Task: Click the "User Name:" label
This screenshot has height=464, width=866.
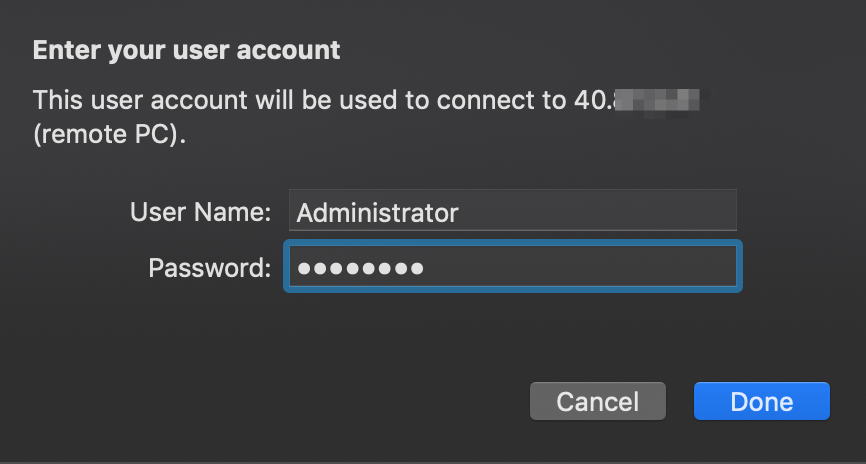Action: pos(200,212)
